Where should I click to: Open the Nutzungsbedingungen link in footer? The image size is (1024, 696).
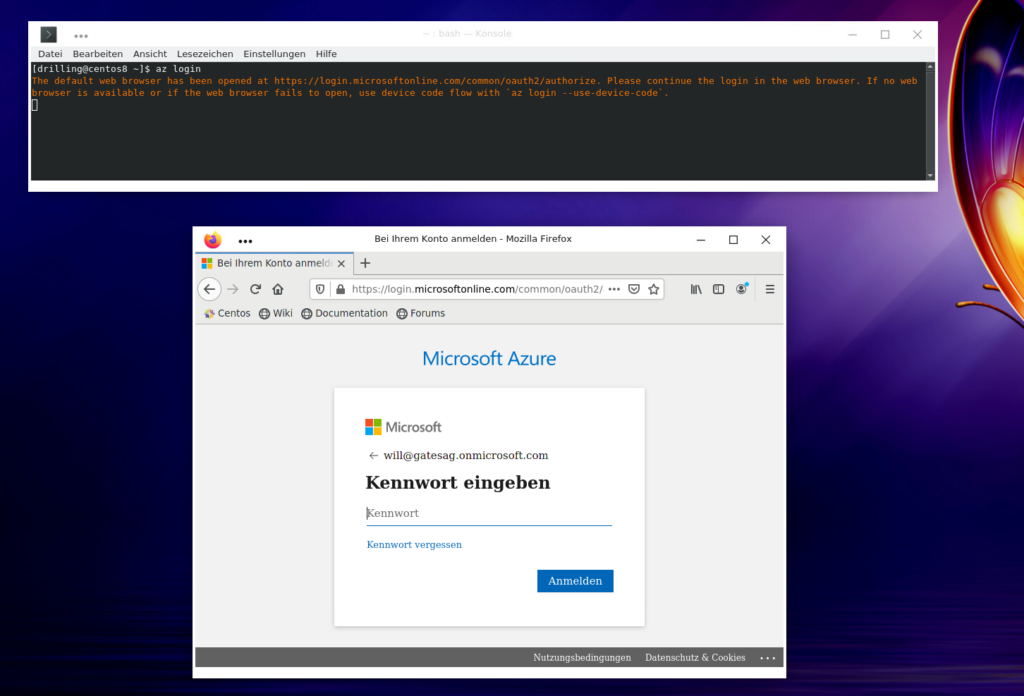point(582,657)
